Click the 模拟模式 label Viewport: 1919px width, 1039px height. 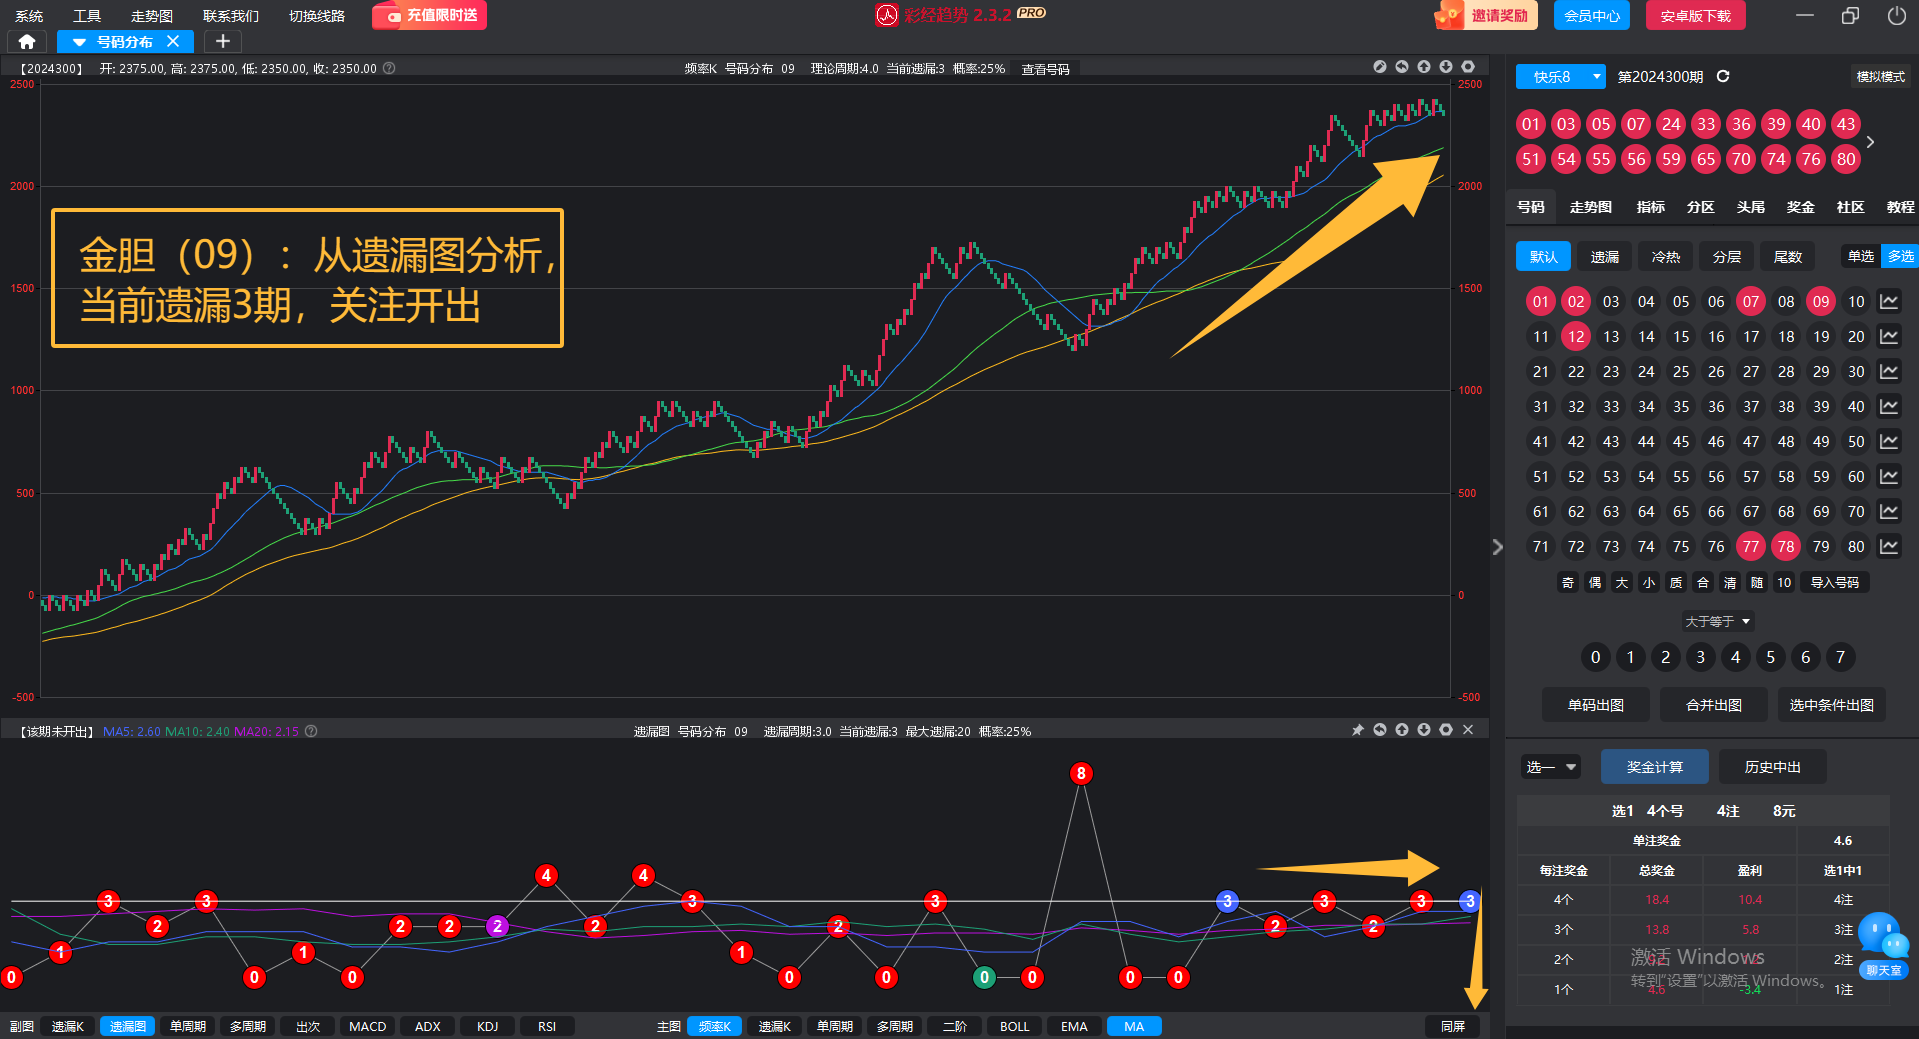pos(1880,76)
